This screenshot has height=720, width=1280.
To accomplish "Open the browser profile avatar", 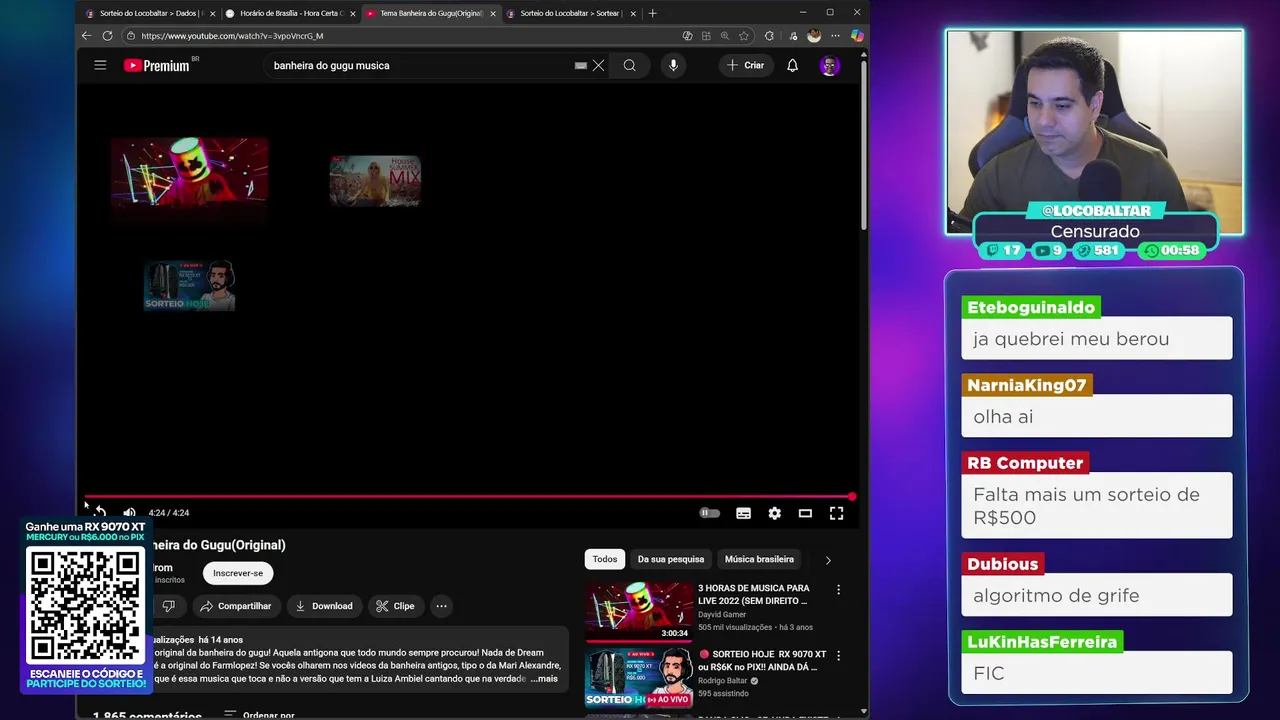I will point(814,36).
